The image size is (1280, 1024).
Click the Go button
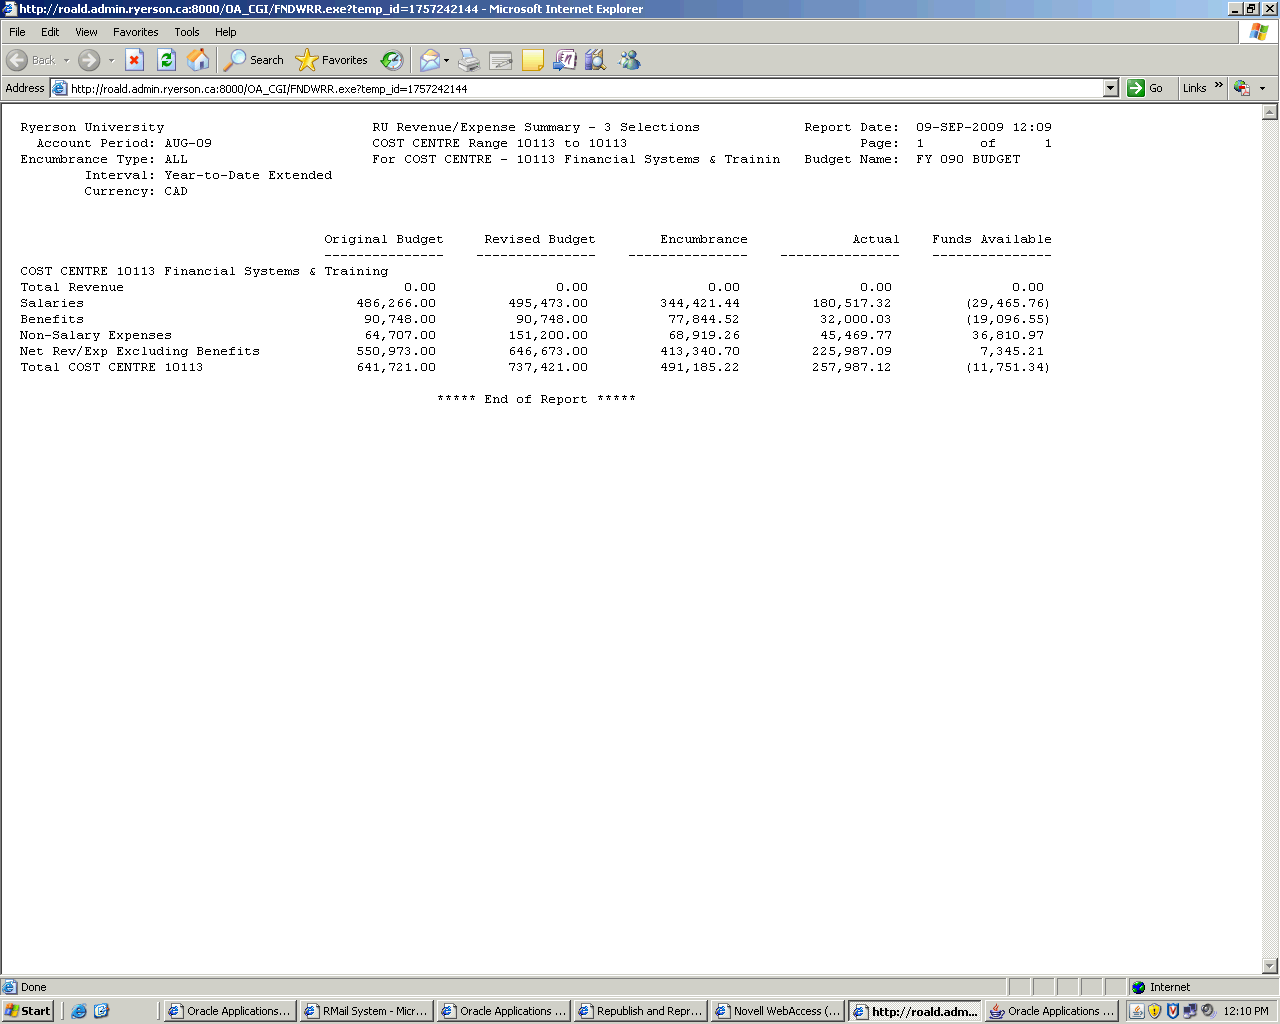1146,88
